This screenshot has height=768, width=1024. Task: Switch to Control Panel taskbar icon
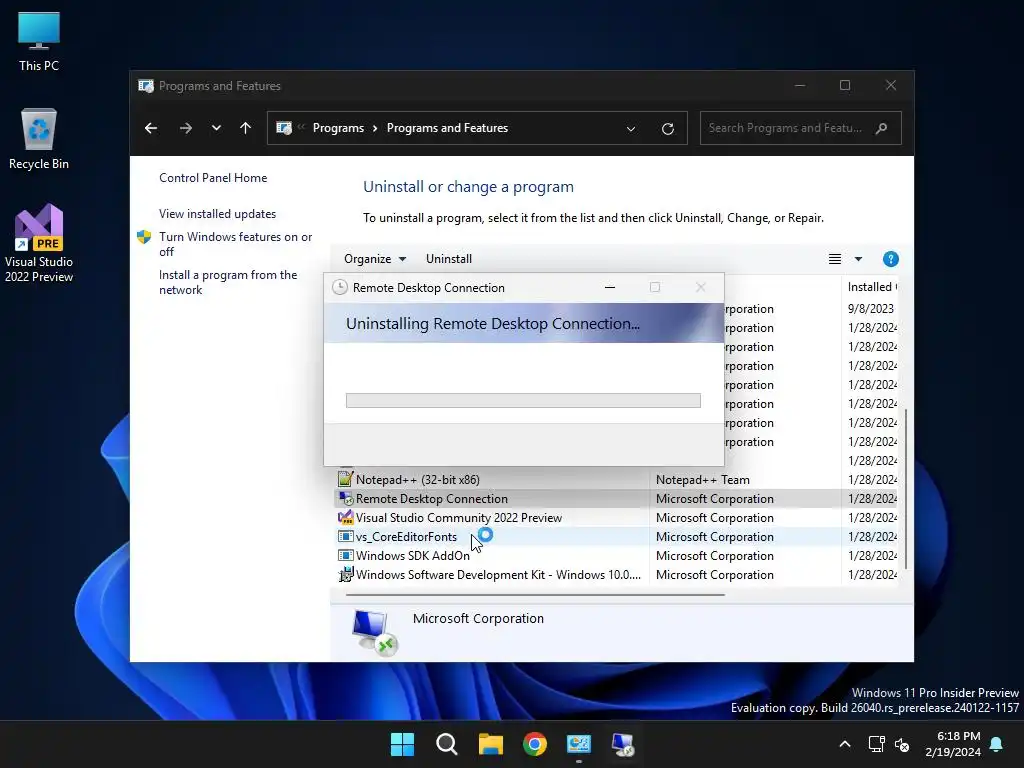(x=579, y=744)
